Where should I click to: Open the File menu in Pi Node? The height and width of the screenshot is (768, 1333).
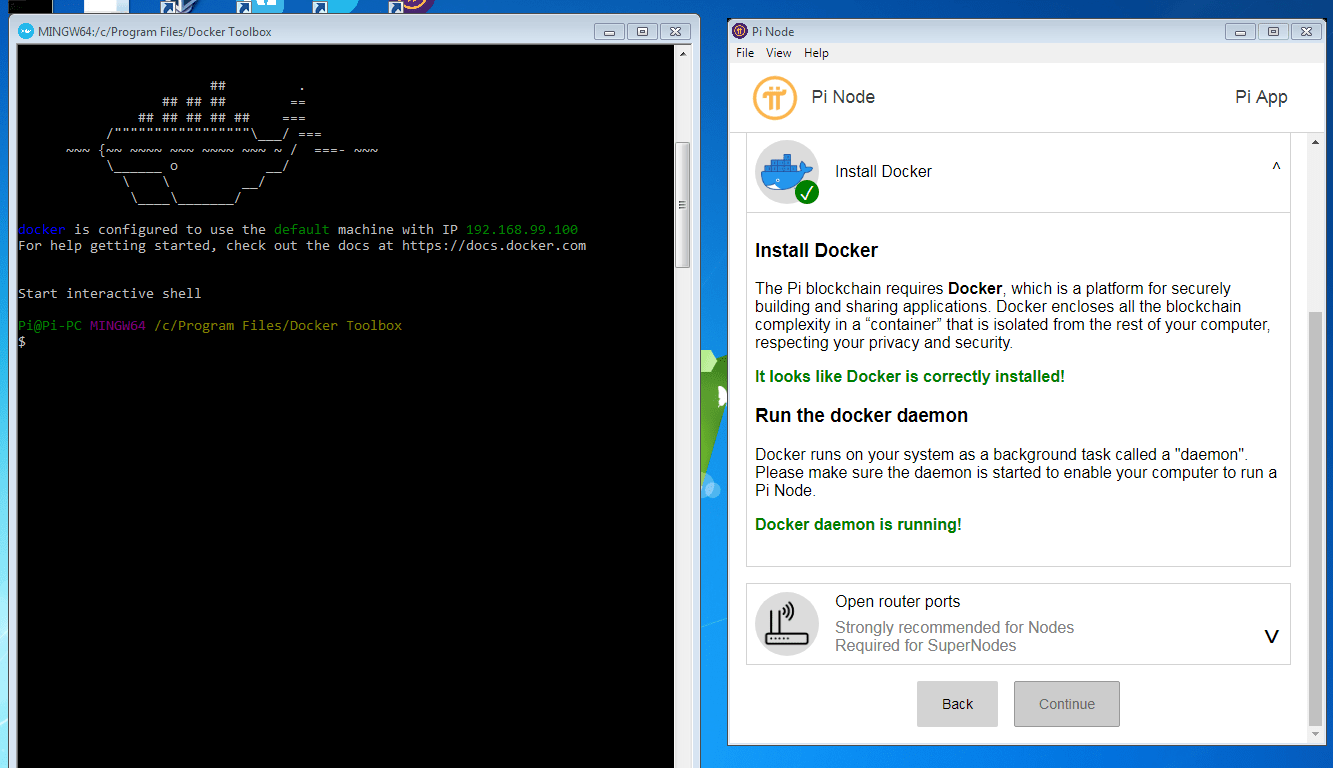[745, 53]
